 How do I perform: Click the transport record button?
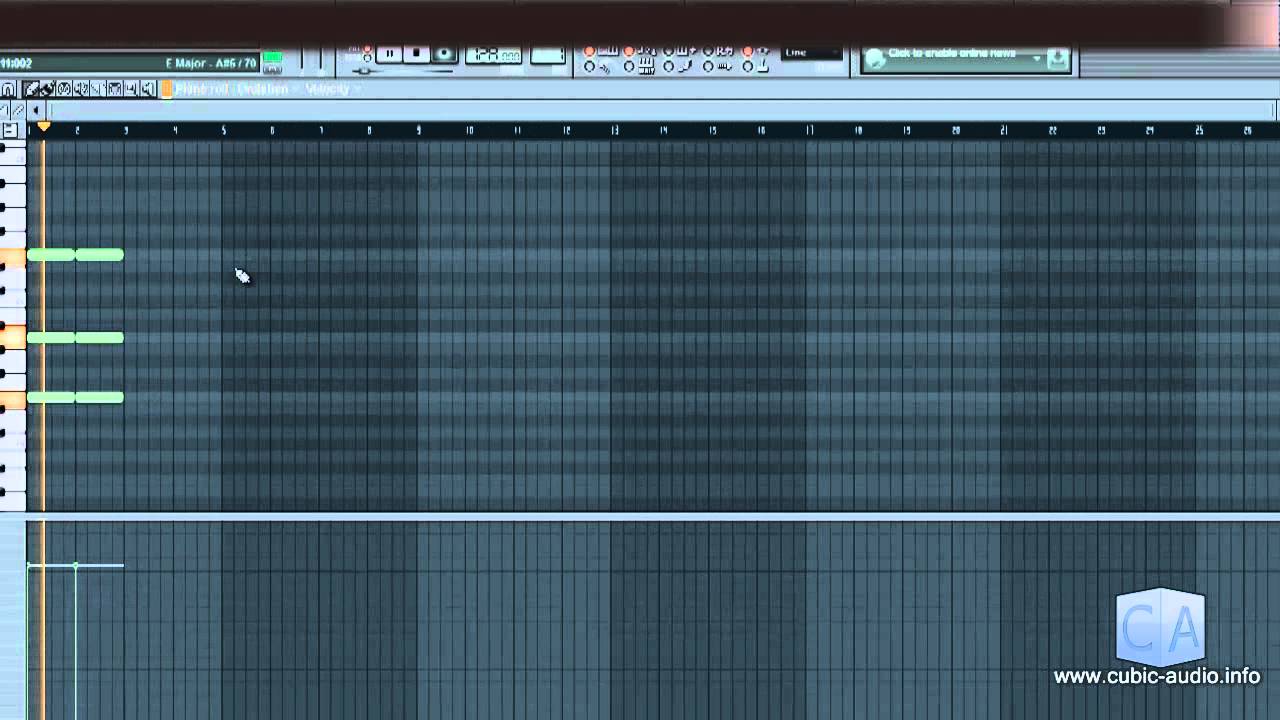[444, 54]
